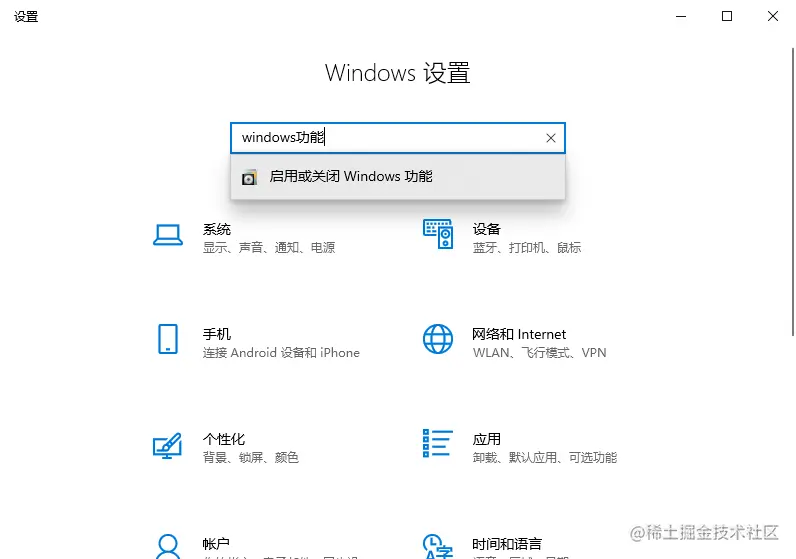Click the description 蓝牙、打印机、鼠标
Viewport: 796px width, 559px height.
tap(526, 248)
